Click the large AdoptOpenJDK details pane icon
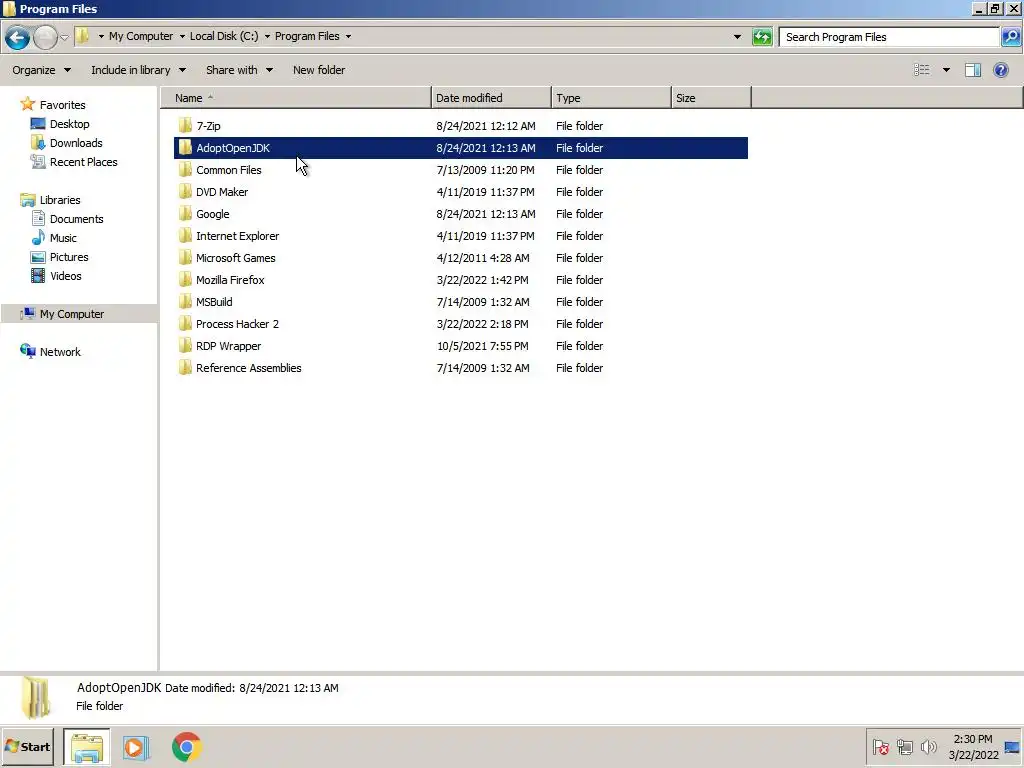The image size is (1024, 768). (x=36, y=697)
